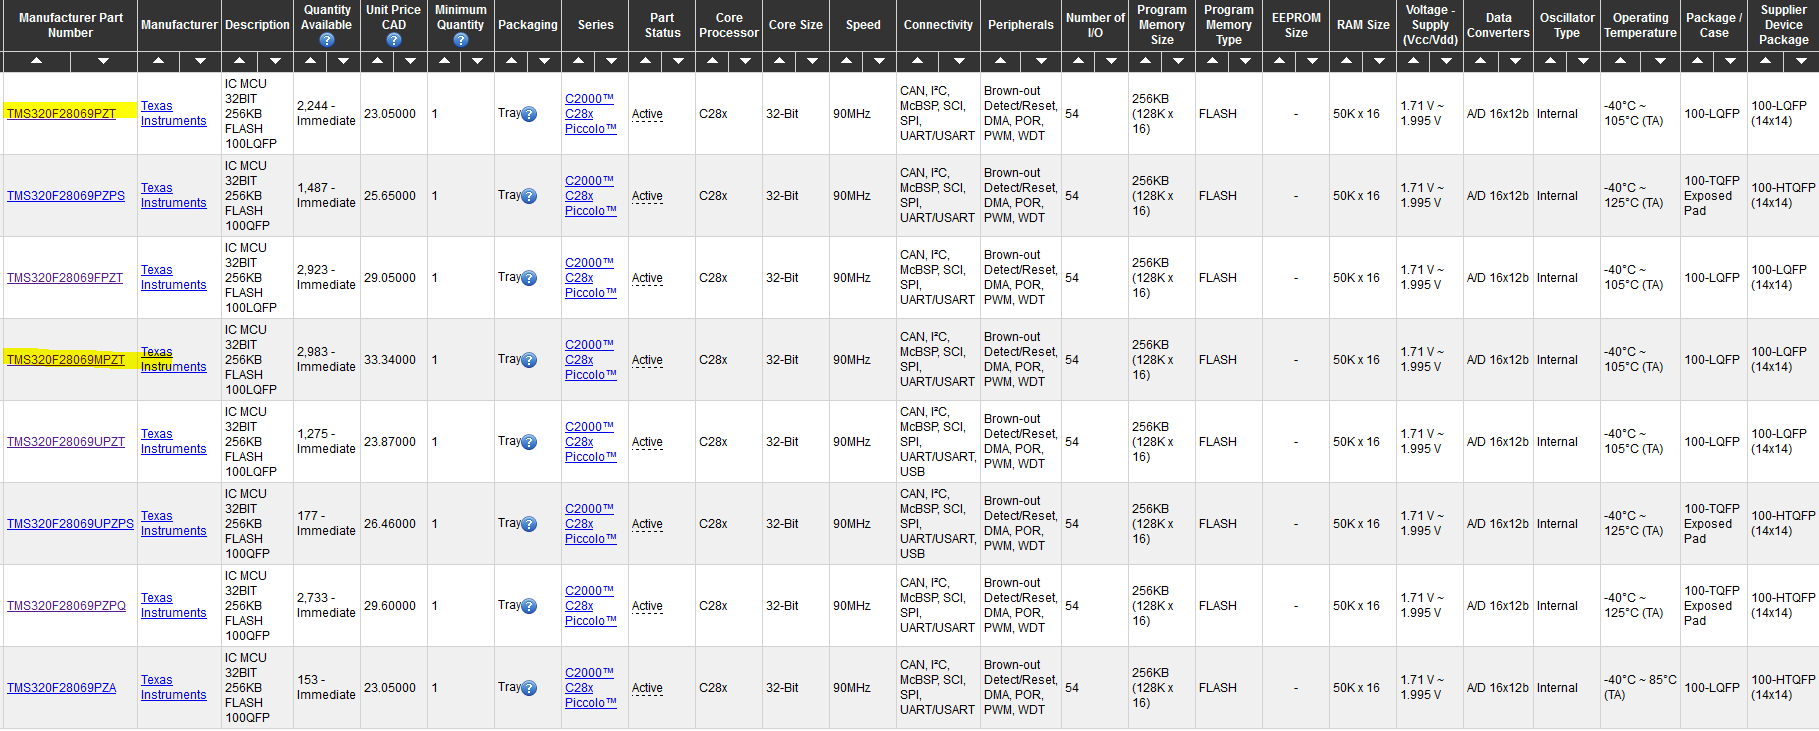The image size is (1819, 731).
Task: Open C2000 C28x Piccolo series link in first row
Action: [x=590, y=114]
